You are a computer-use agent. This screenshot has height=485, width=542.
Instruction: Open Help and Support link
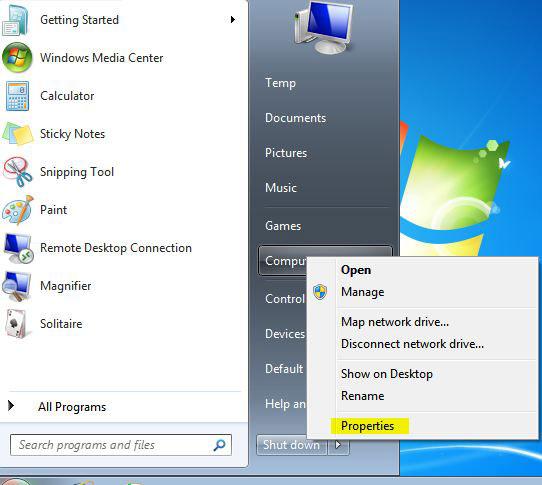point(285,403)
